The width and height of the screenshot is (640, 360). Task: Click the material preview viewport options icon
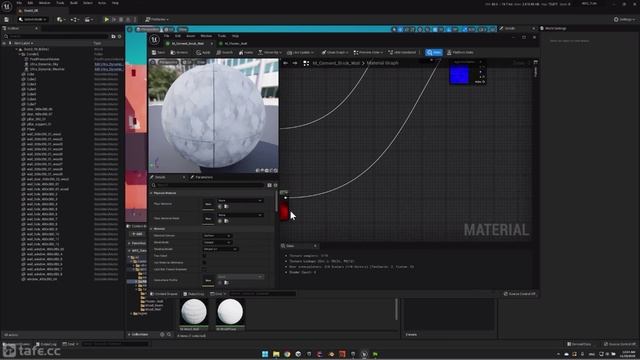click(x=153, y=62)
